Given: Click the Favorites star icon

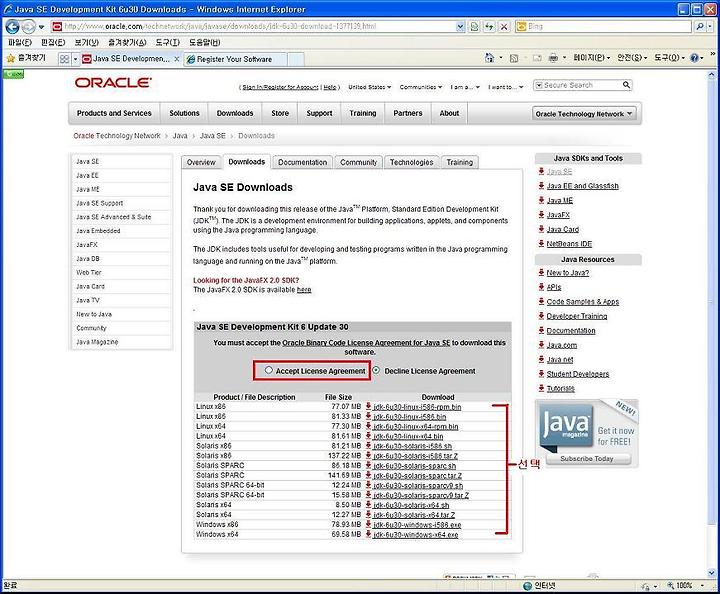Looking at the screenshot, I should [x=11, y=58].
